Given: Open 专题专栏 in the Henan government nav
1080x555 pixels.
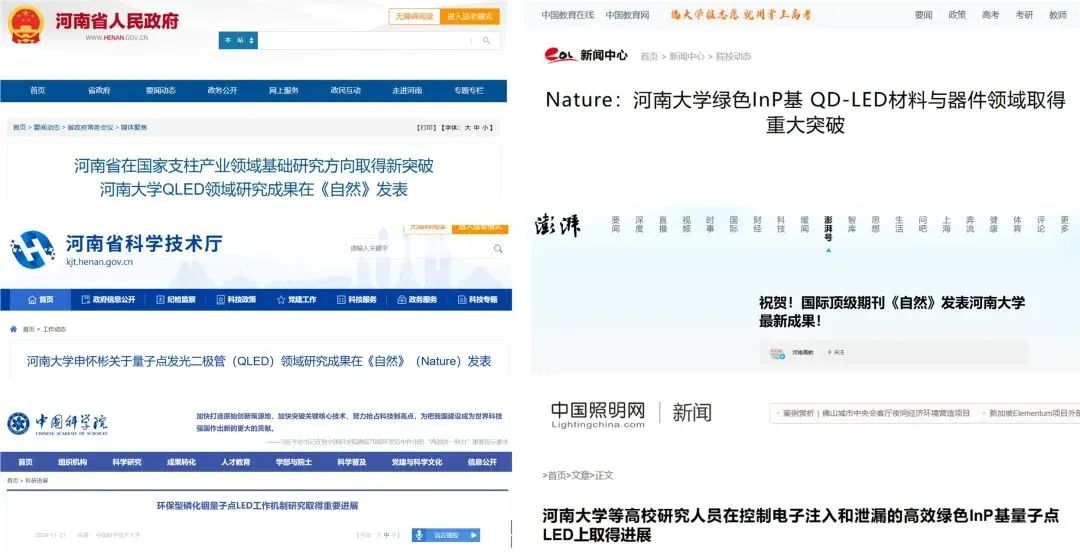Looking at the screenshot, I should pyautogui.click(x=468, y=90).
